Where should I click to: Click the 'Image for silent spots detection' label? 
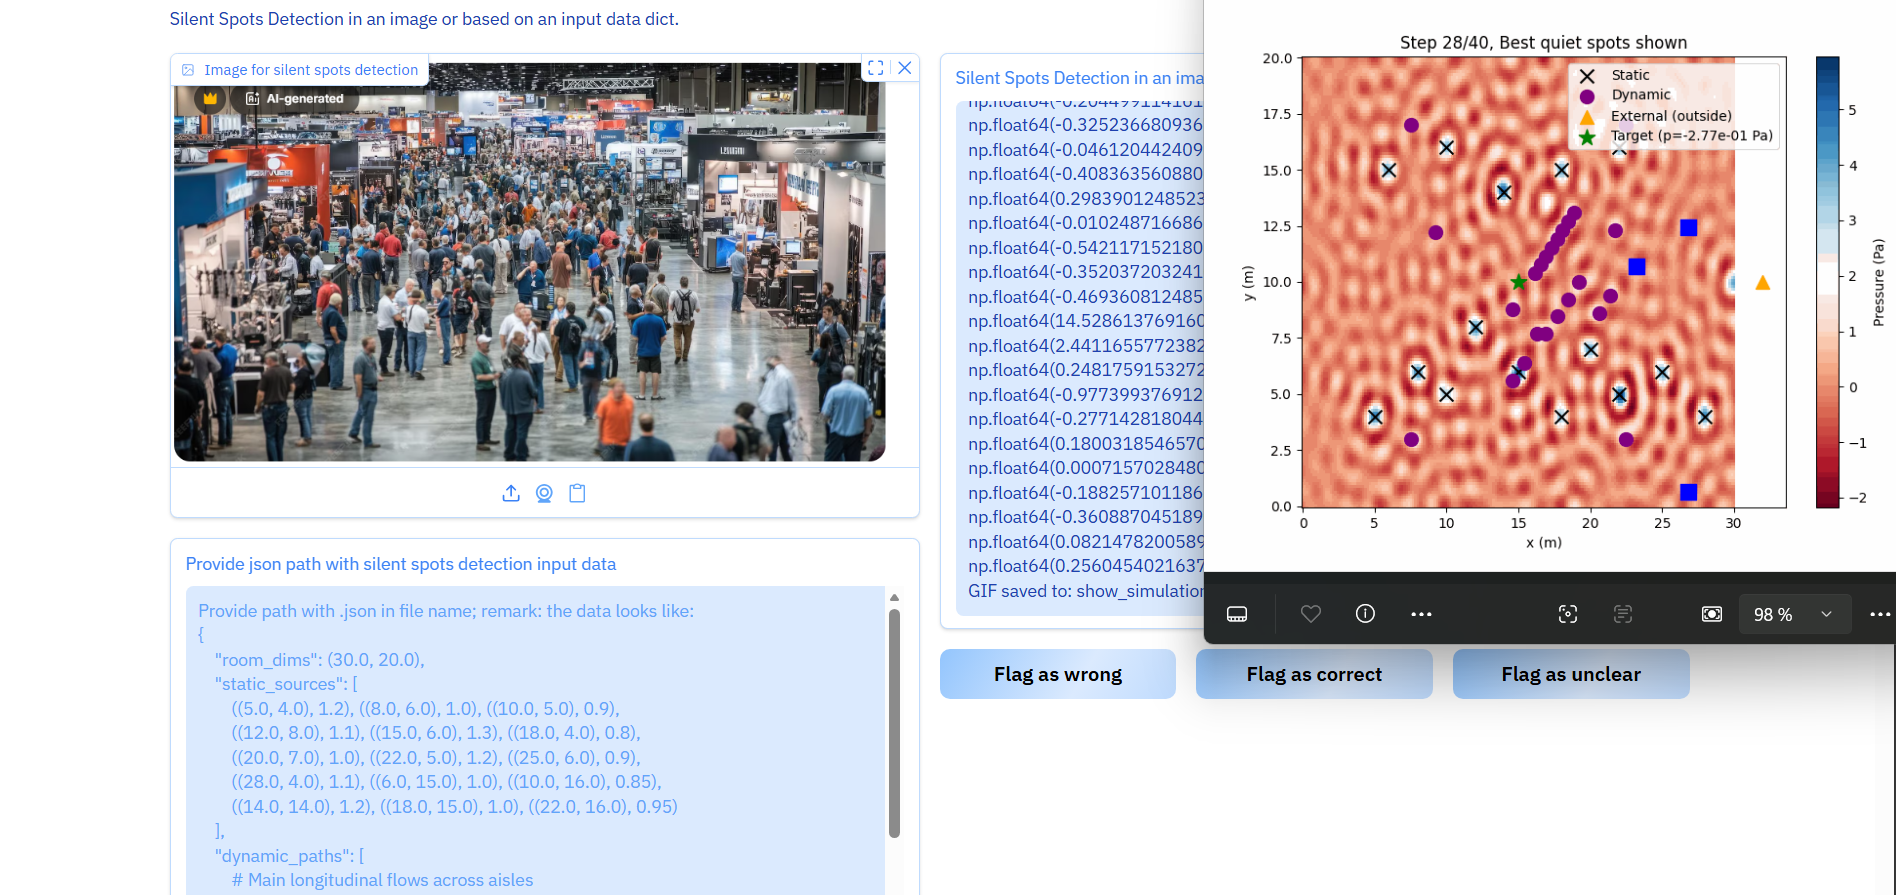point(311,70)
